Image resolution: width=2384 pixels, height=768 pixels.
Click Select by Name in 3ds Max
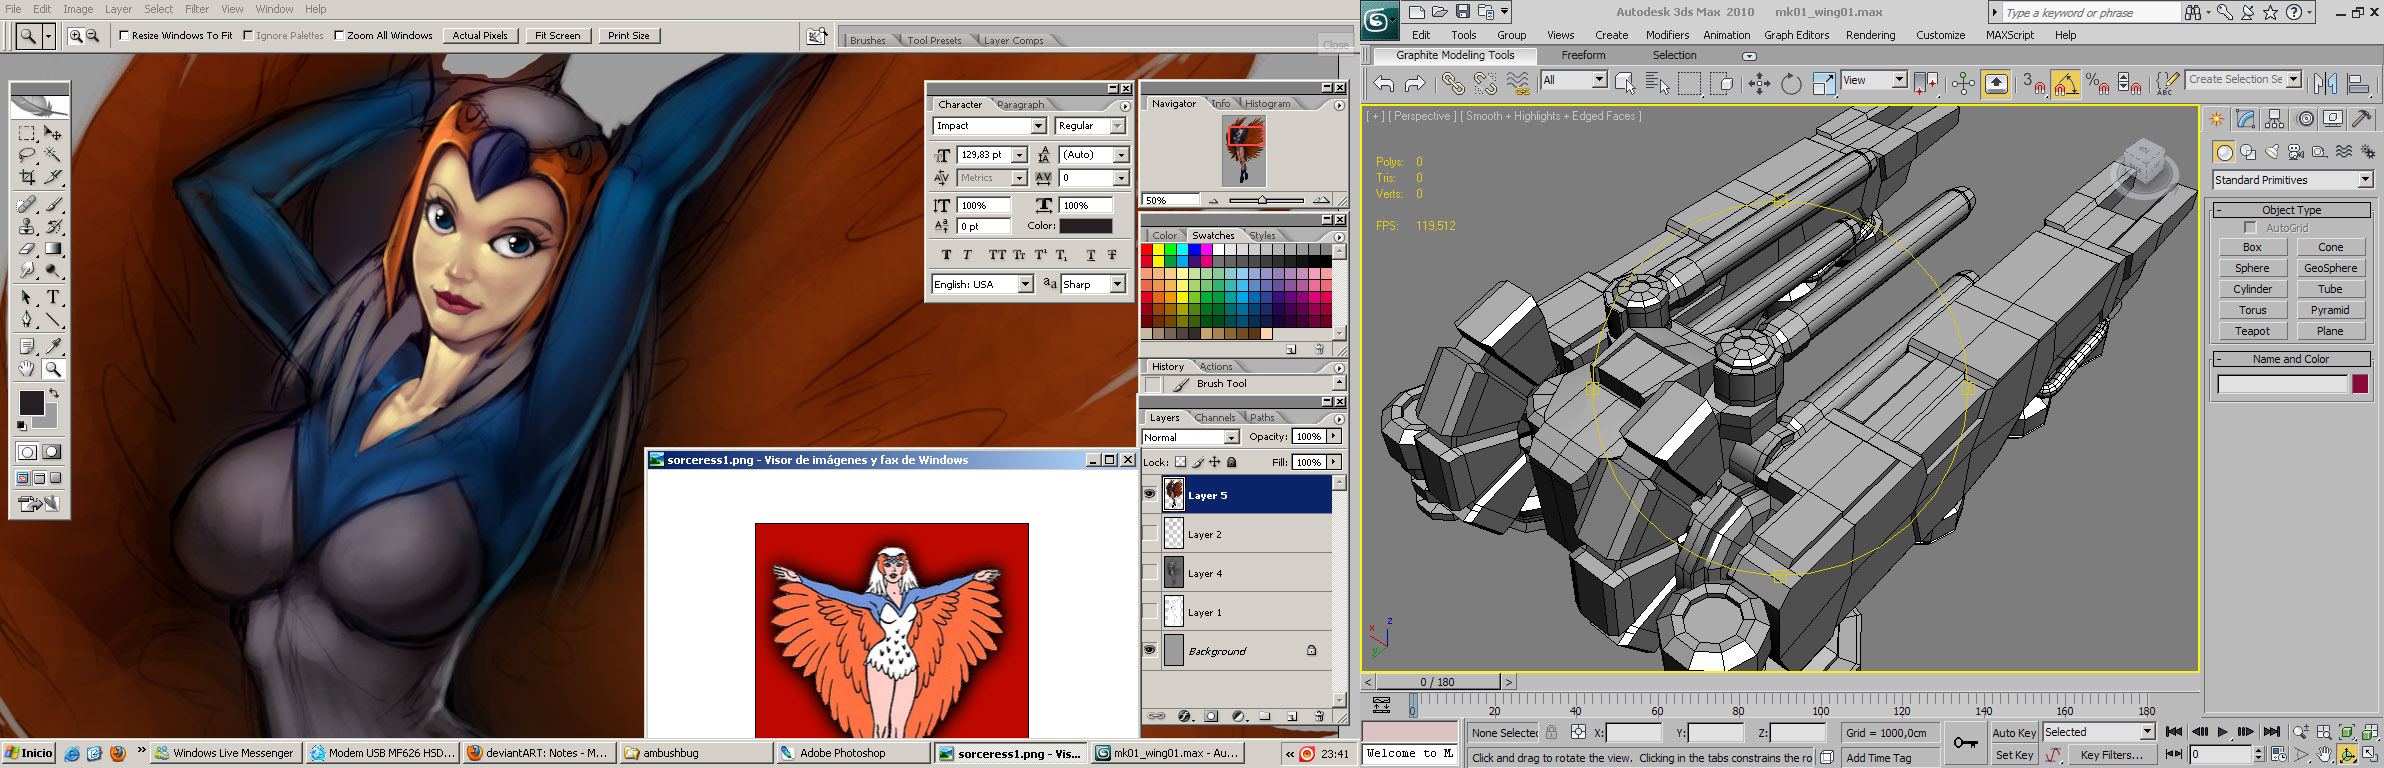click(1657, 84)
